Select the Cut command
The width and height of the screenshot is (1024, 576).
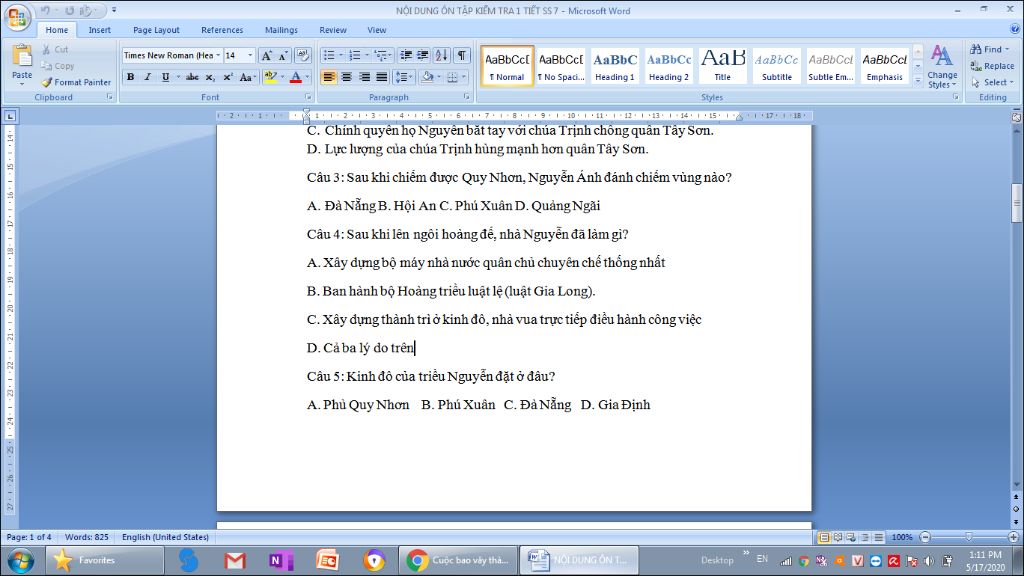pyautogui.click(x=55, y=49)
